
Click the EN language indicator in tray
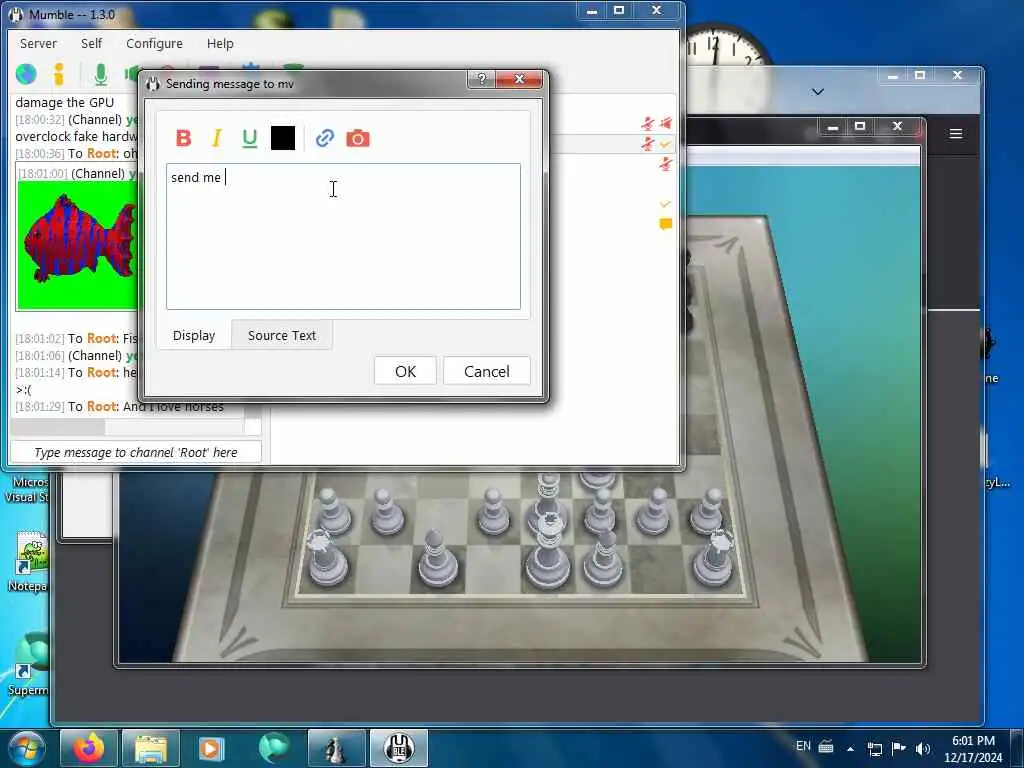(803, 746)
